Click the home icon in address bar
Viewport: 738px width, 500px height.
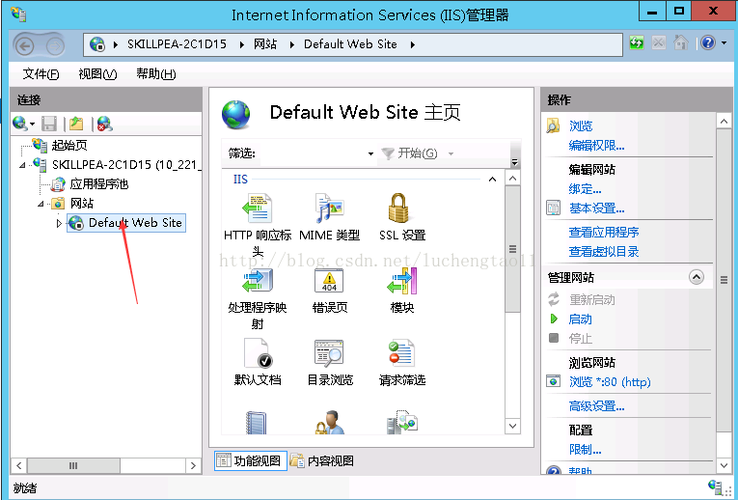[681, 43]
